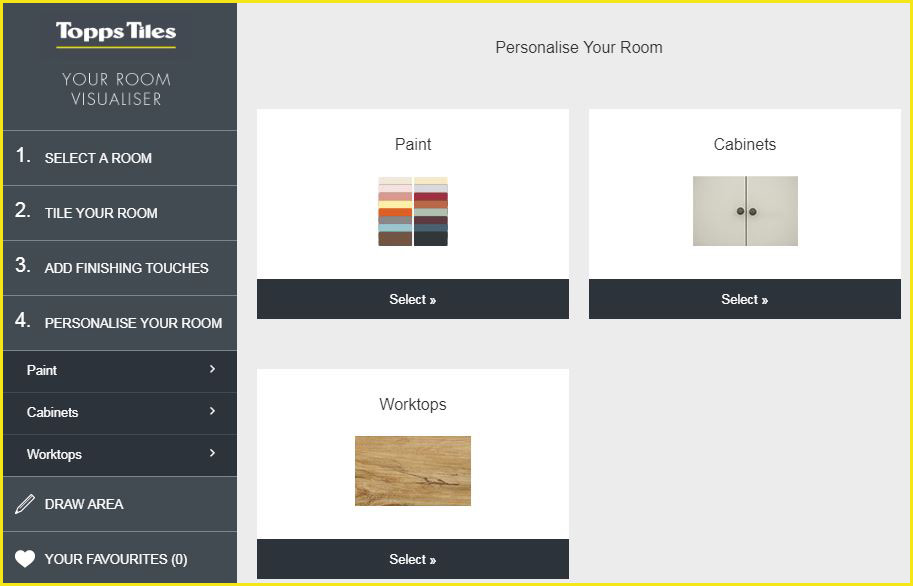913x586 pixels.
Task: Click Select button under Cabinets card
Action: pos(745,299)
